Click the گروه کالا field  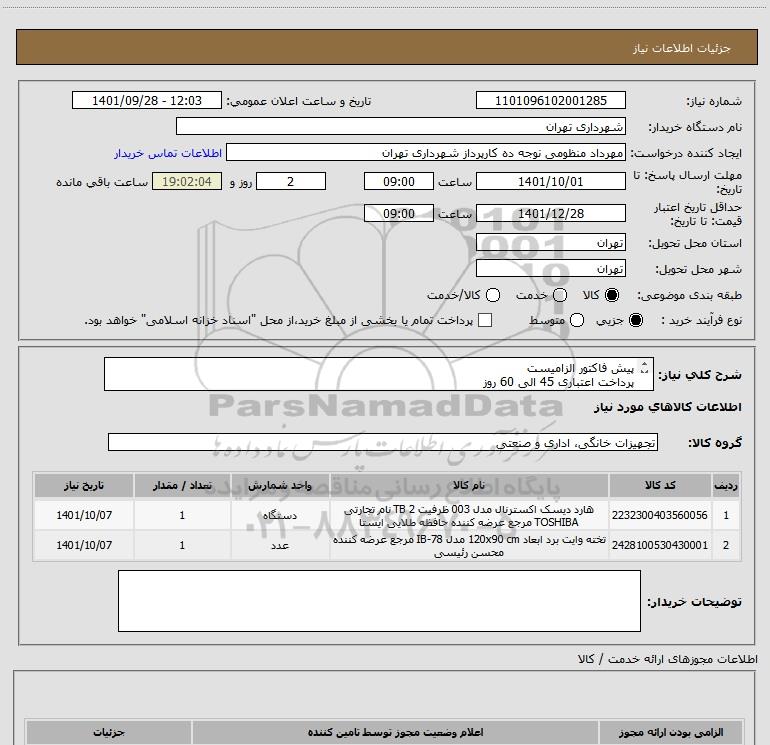click(x=383, y=442)
